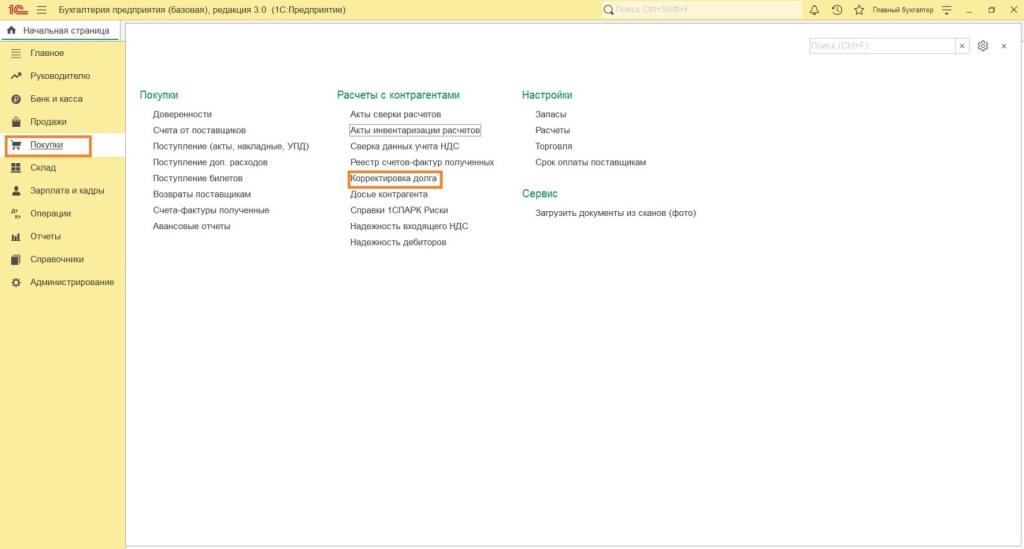Click Загрузить документы из сканов (фото)
Viewport: 1024px width, 549px height.
point(615,213)
